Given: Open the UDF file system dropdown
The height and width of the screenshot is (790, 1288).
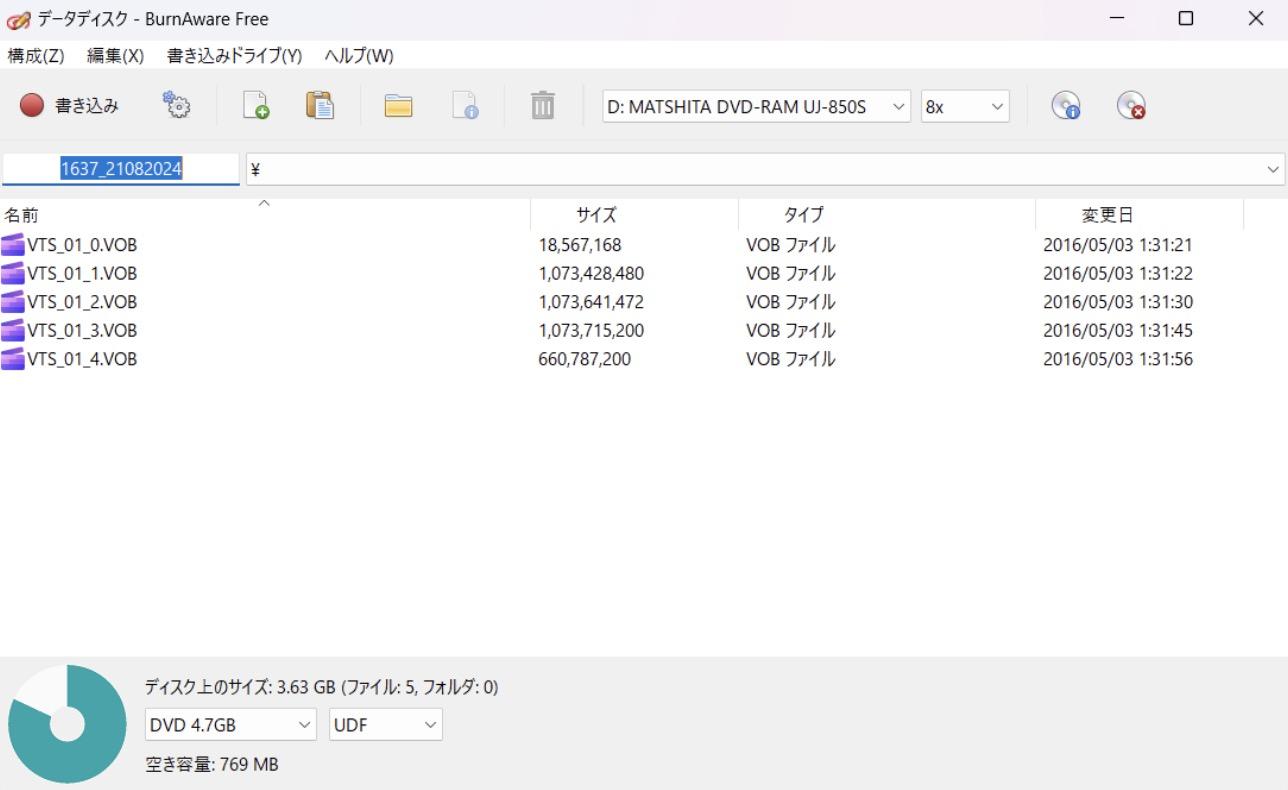Looking at the screenshot, I should [x=386, y=725].
